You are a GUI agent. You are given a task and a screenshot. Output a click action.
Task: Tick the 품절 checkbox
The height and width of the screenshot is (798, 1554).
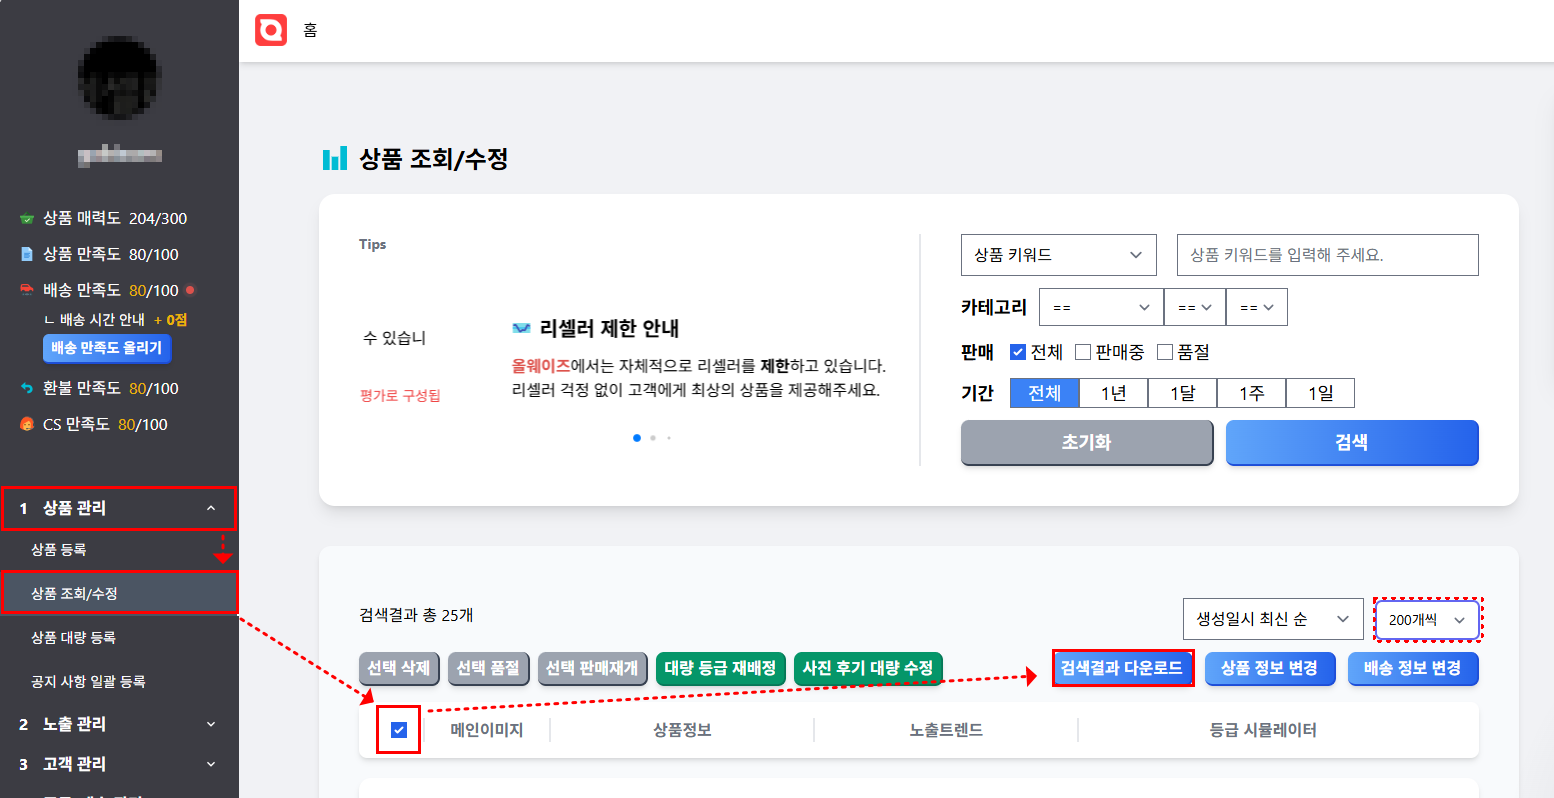click(1164, 352)
